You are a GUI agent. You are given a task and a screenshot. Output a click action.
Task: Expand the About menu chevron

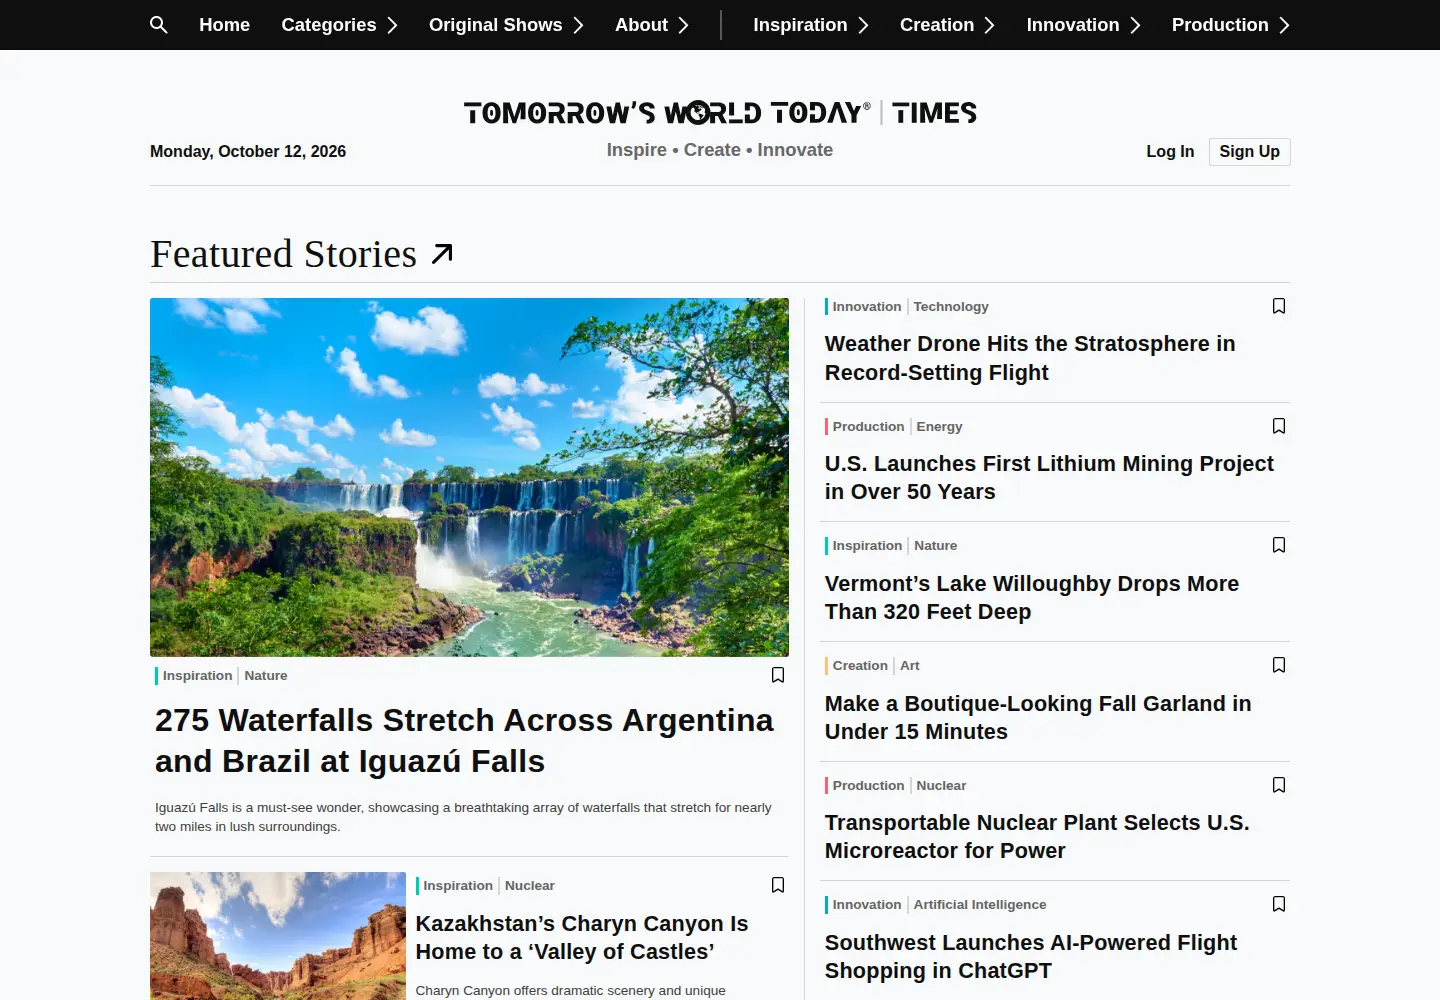[683, 25]
